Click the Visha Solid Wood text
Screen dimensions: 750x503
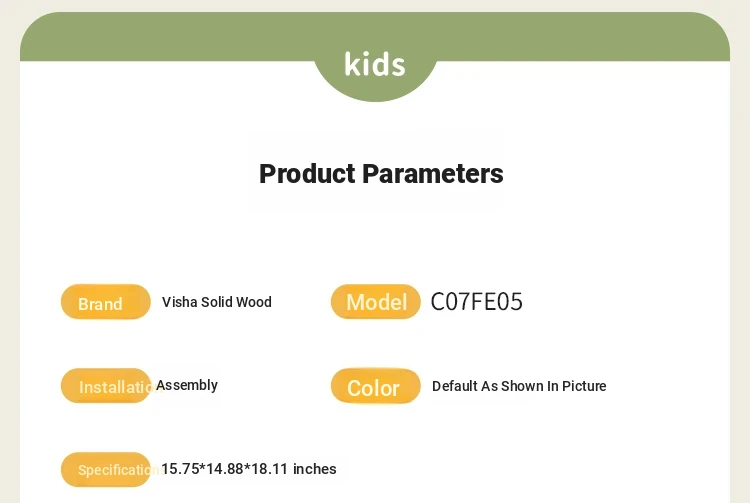[x=217, y=302]
